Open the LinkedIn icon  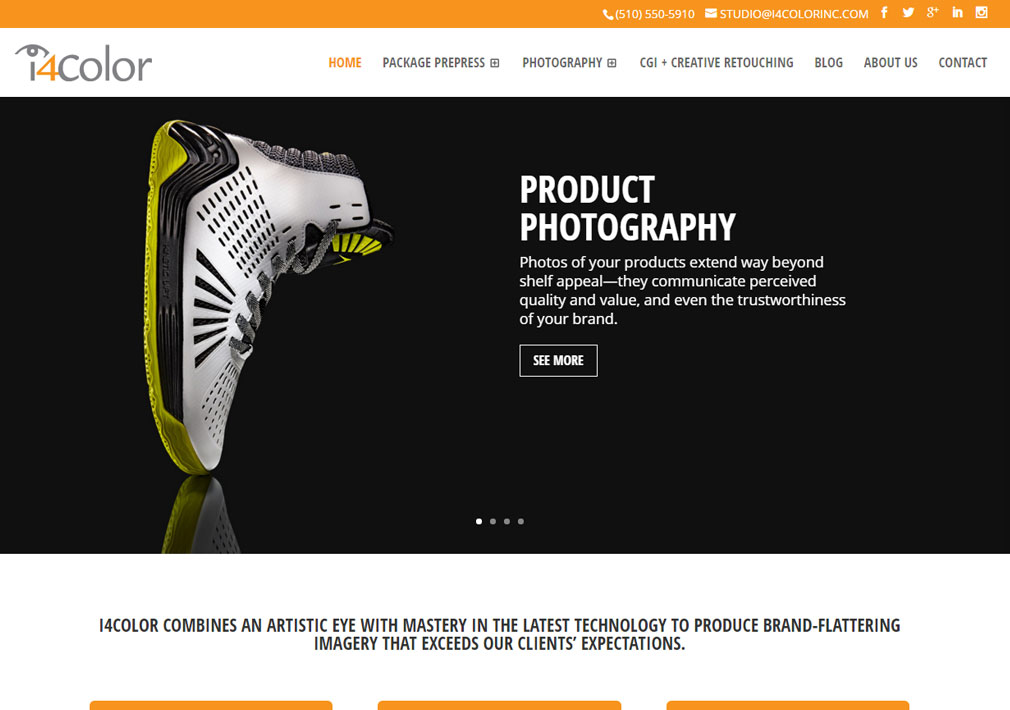pyautogui.click(x=958, y=12)
